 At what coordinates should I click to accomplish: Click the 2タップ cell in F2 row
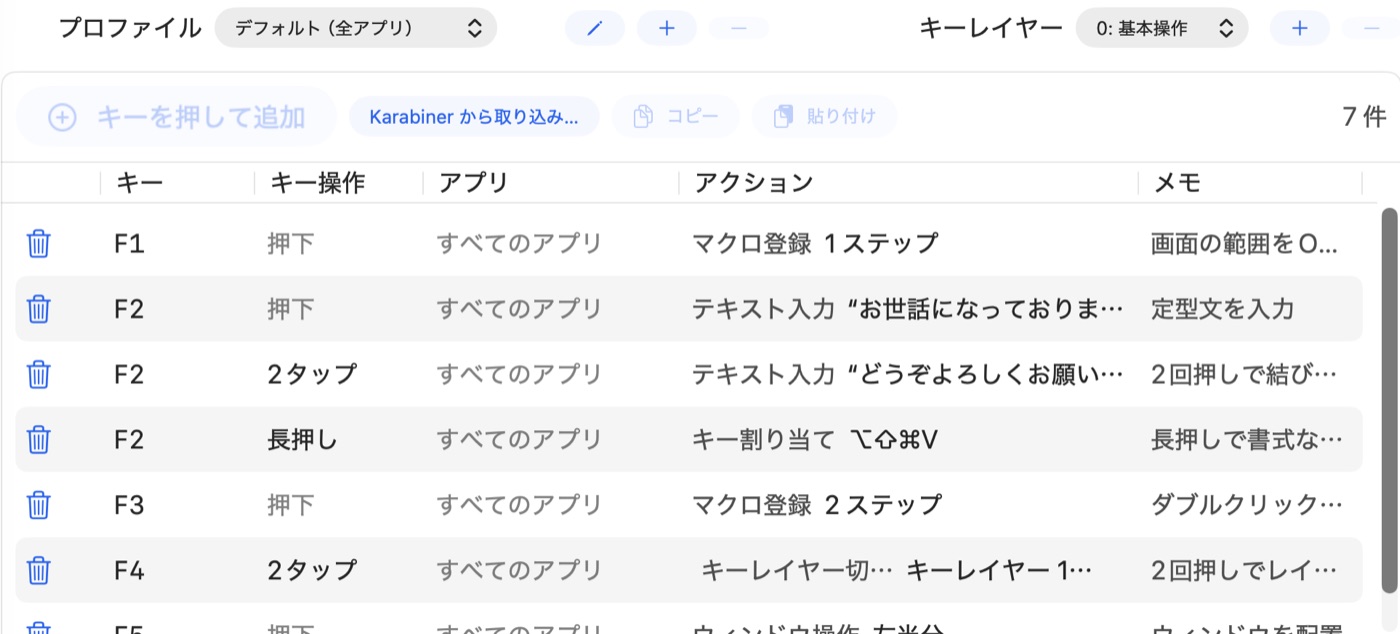click(x=312, y=374)
